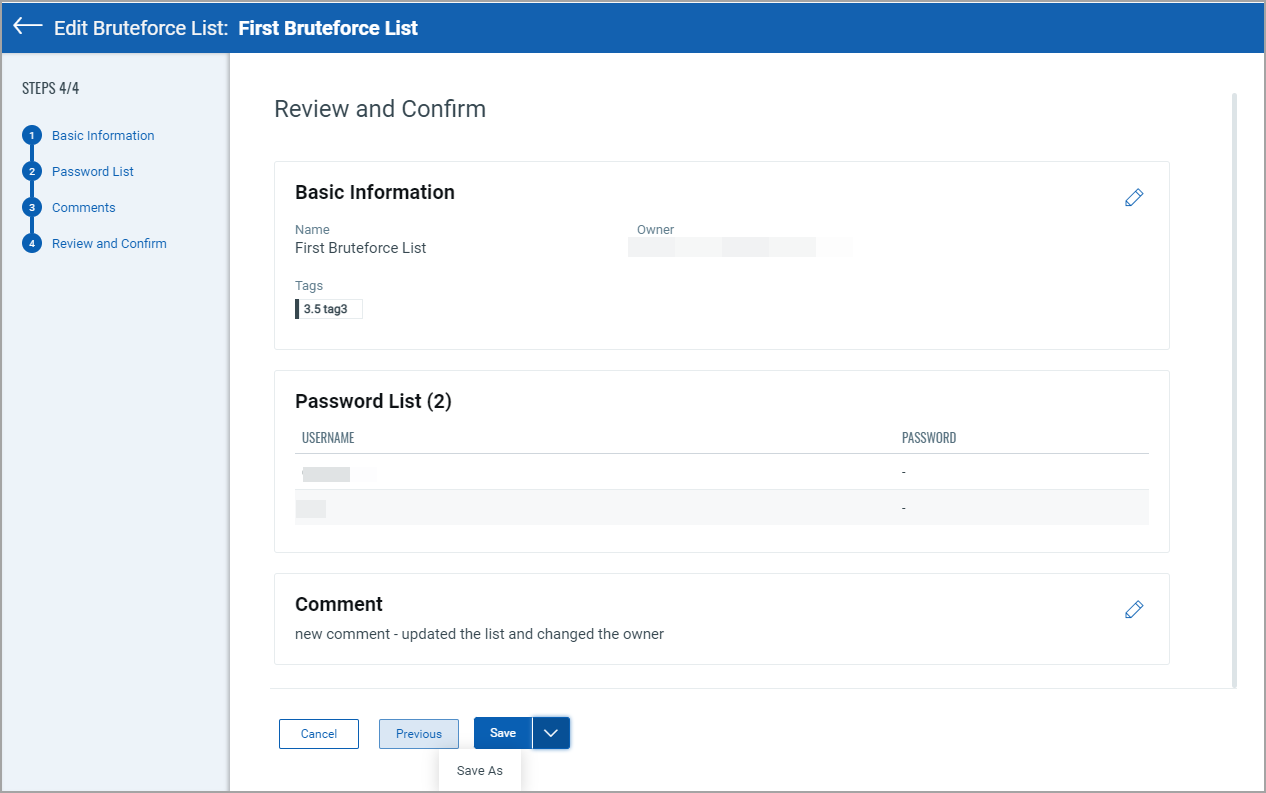Open the Password List step

pos(93,172)
